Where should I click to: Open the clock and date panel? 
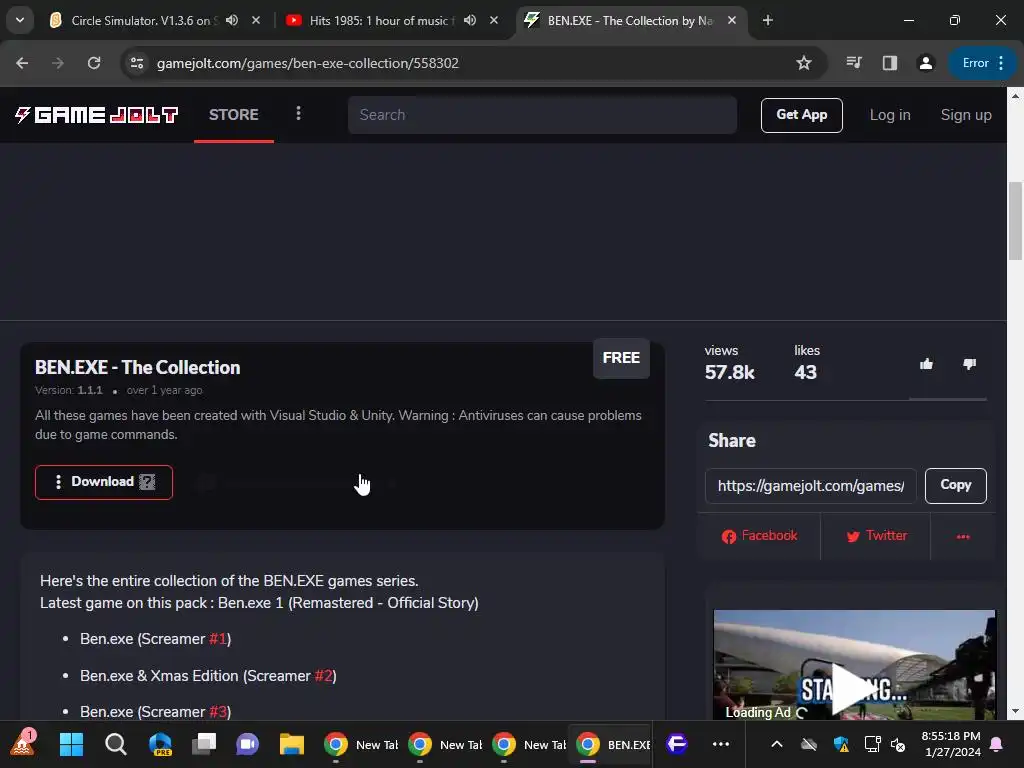click(951, 744)
